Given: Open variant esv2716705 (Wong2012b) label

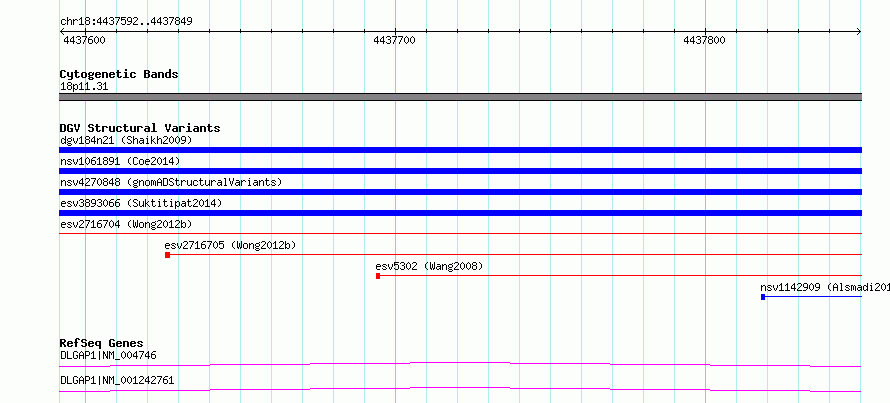Looking at the screenshot, I should [230, 245].
